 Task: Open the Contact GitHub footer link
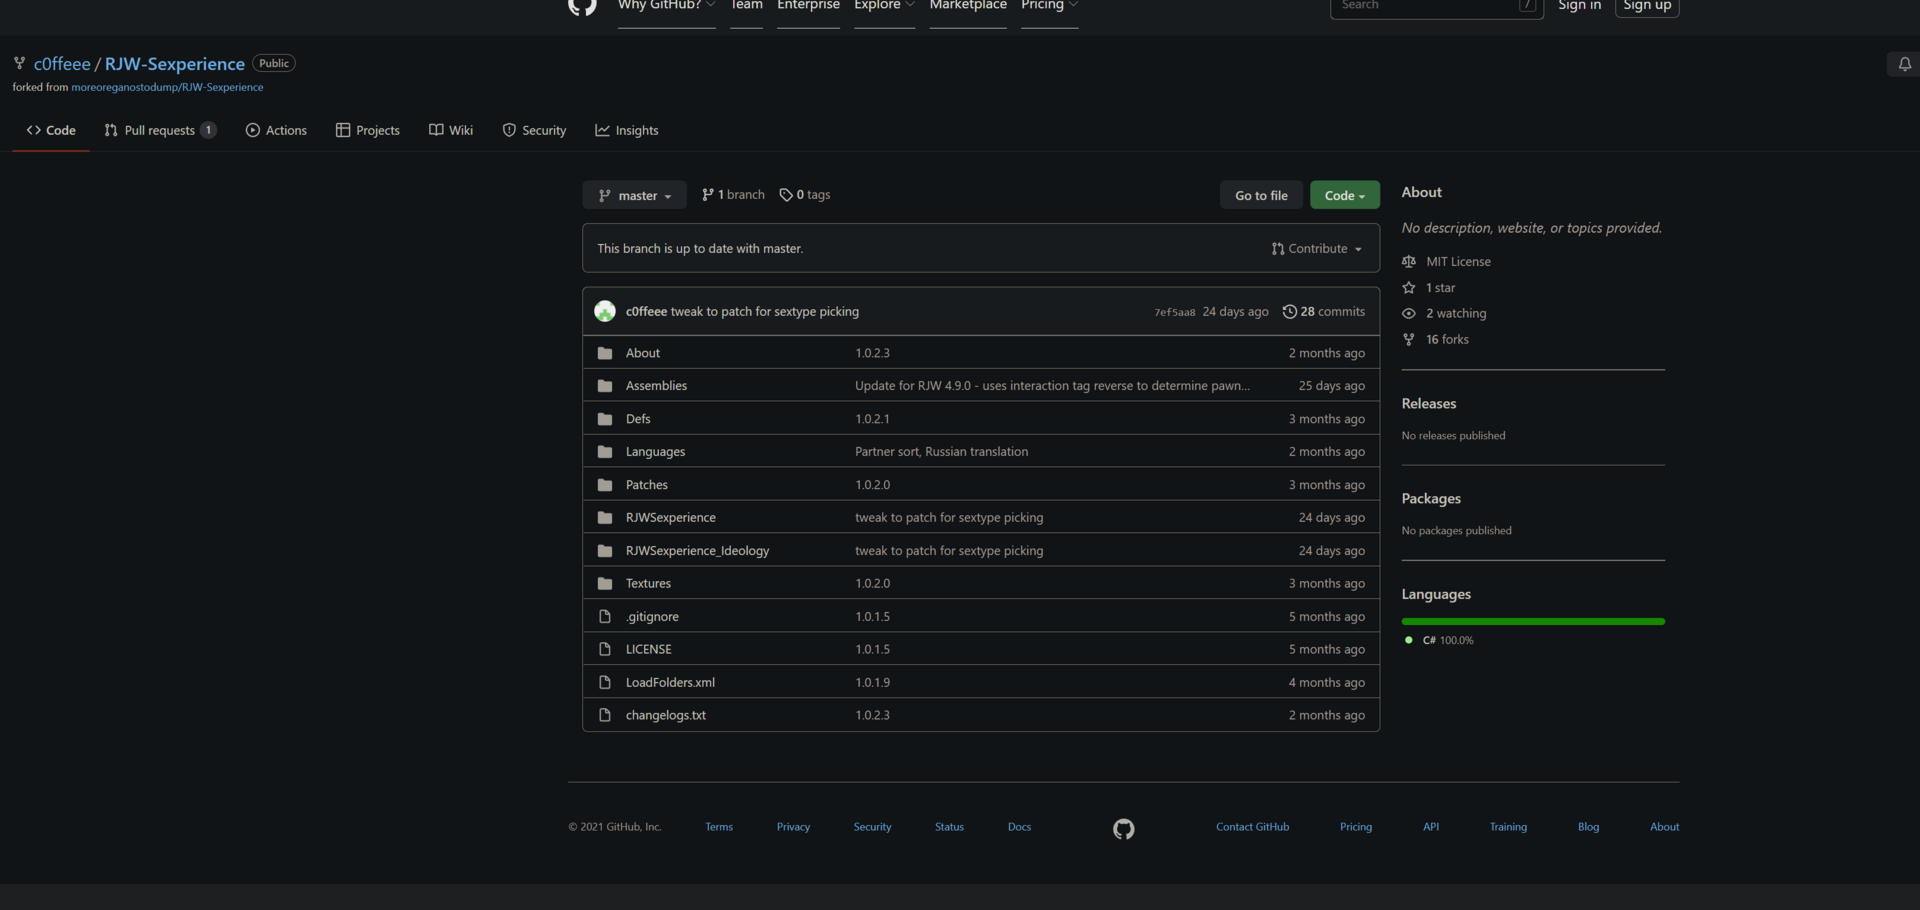(1252, 827)
